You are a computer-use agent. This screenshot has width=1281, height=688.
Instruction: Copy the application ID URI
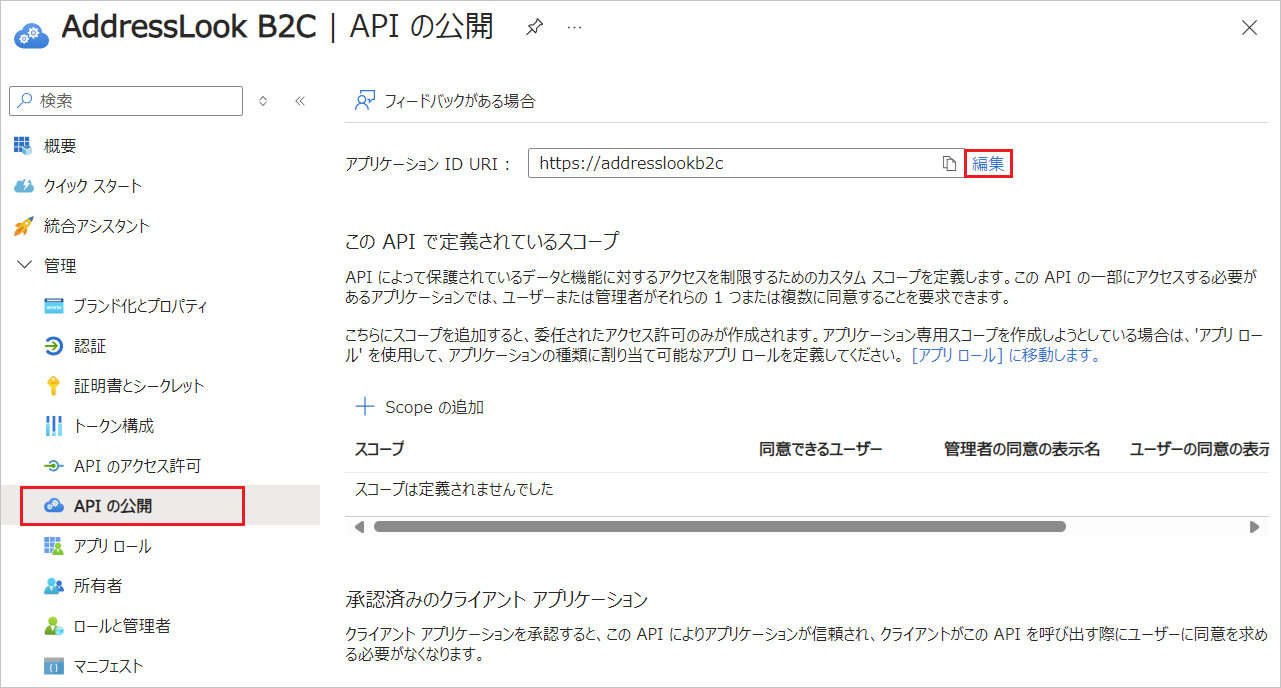coord(949,164)
